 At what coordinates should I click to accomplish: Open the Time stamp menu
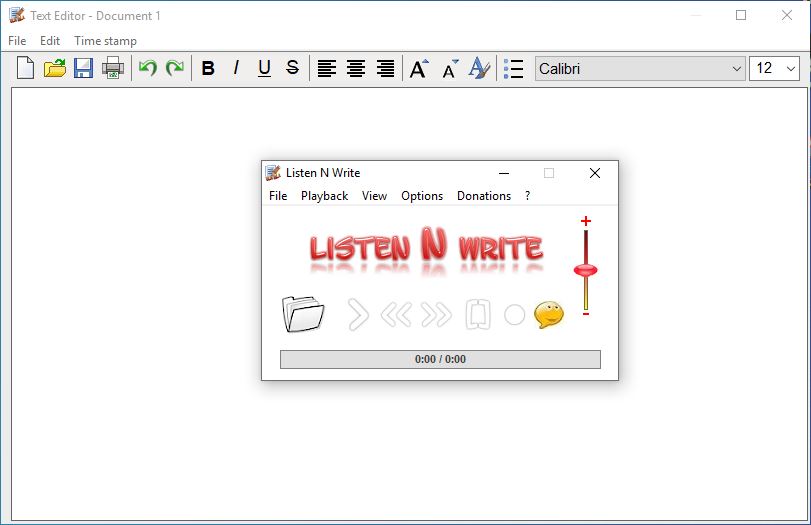[105, 41]
